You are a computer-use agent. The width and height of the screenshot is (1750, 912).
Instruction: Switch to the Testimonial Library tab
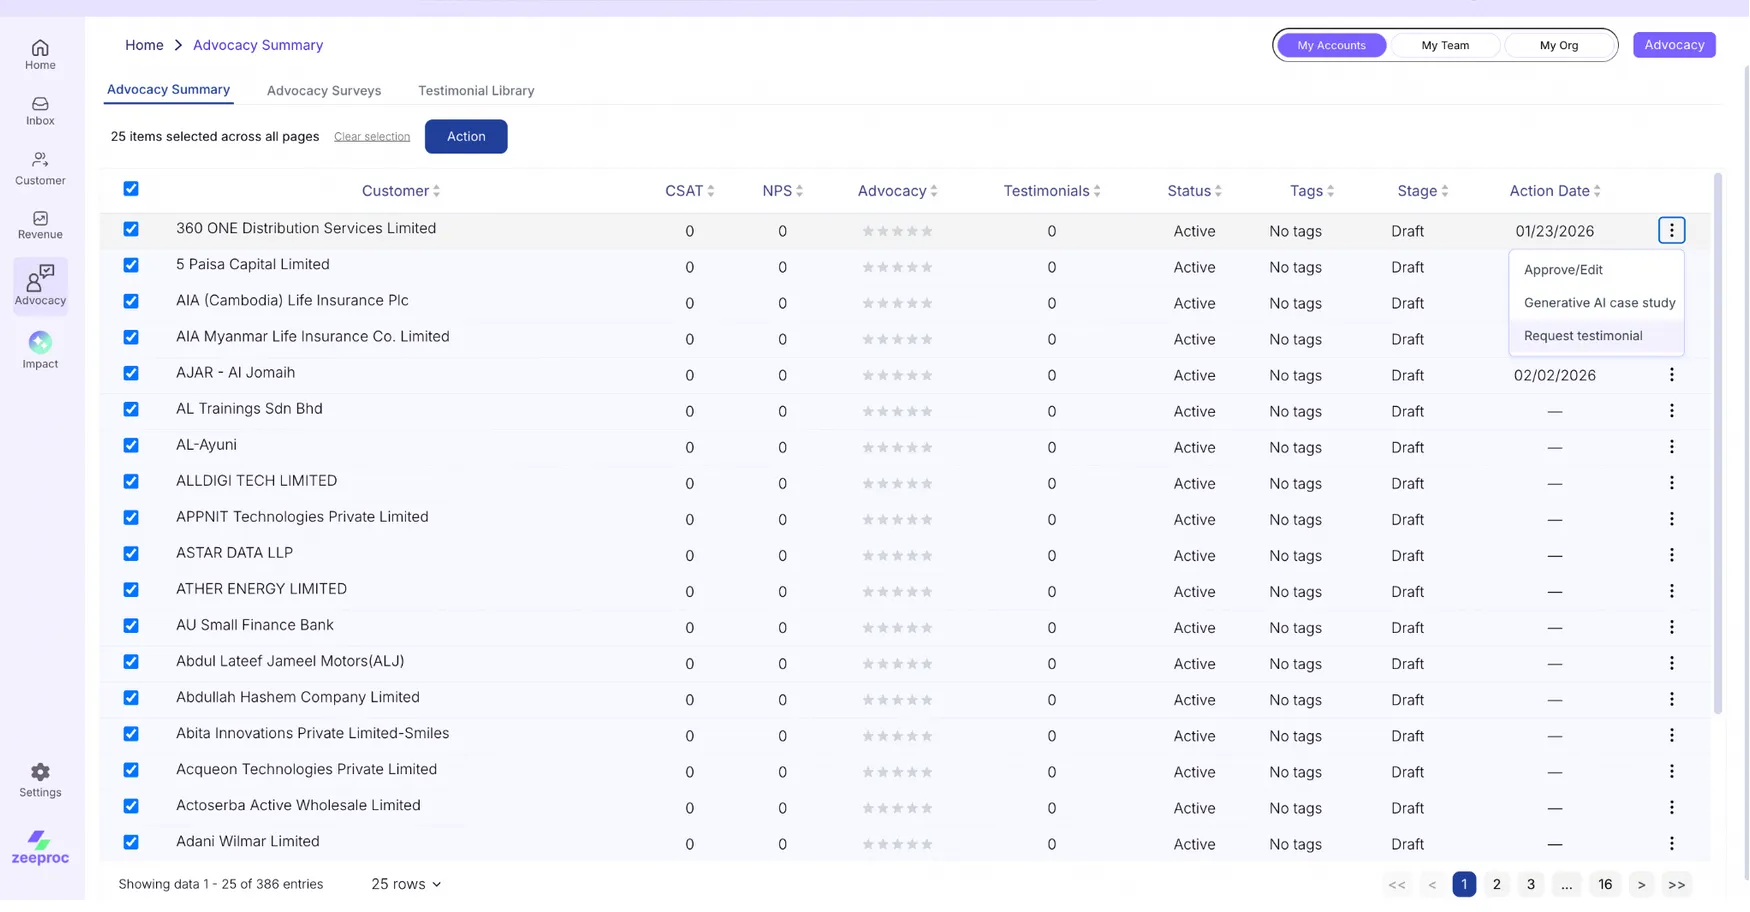pyautogui.click(x=476, y=90)
